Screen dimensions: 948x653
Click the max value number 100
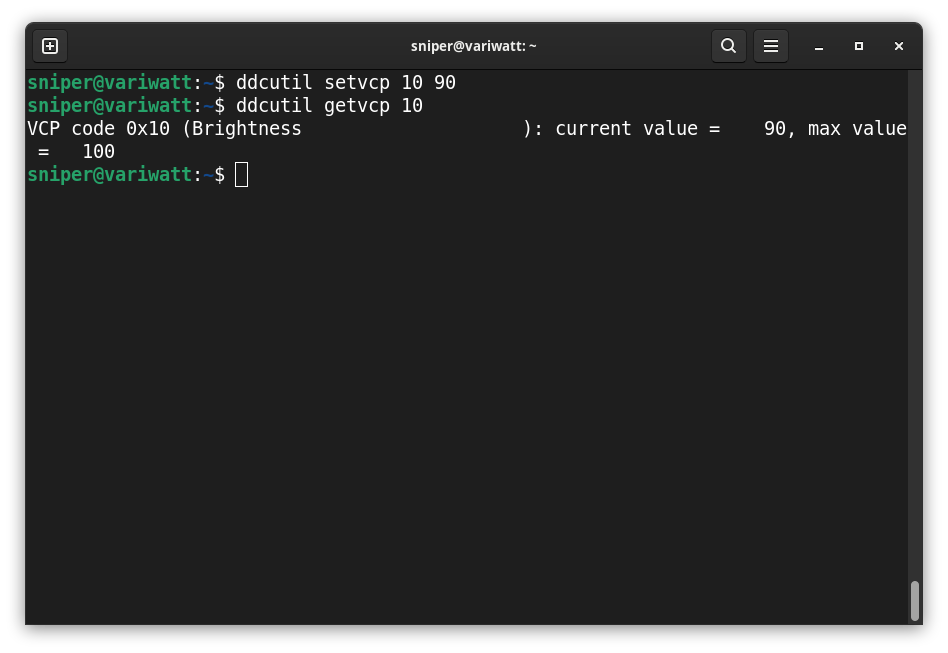click(x=98, y=152)
